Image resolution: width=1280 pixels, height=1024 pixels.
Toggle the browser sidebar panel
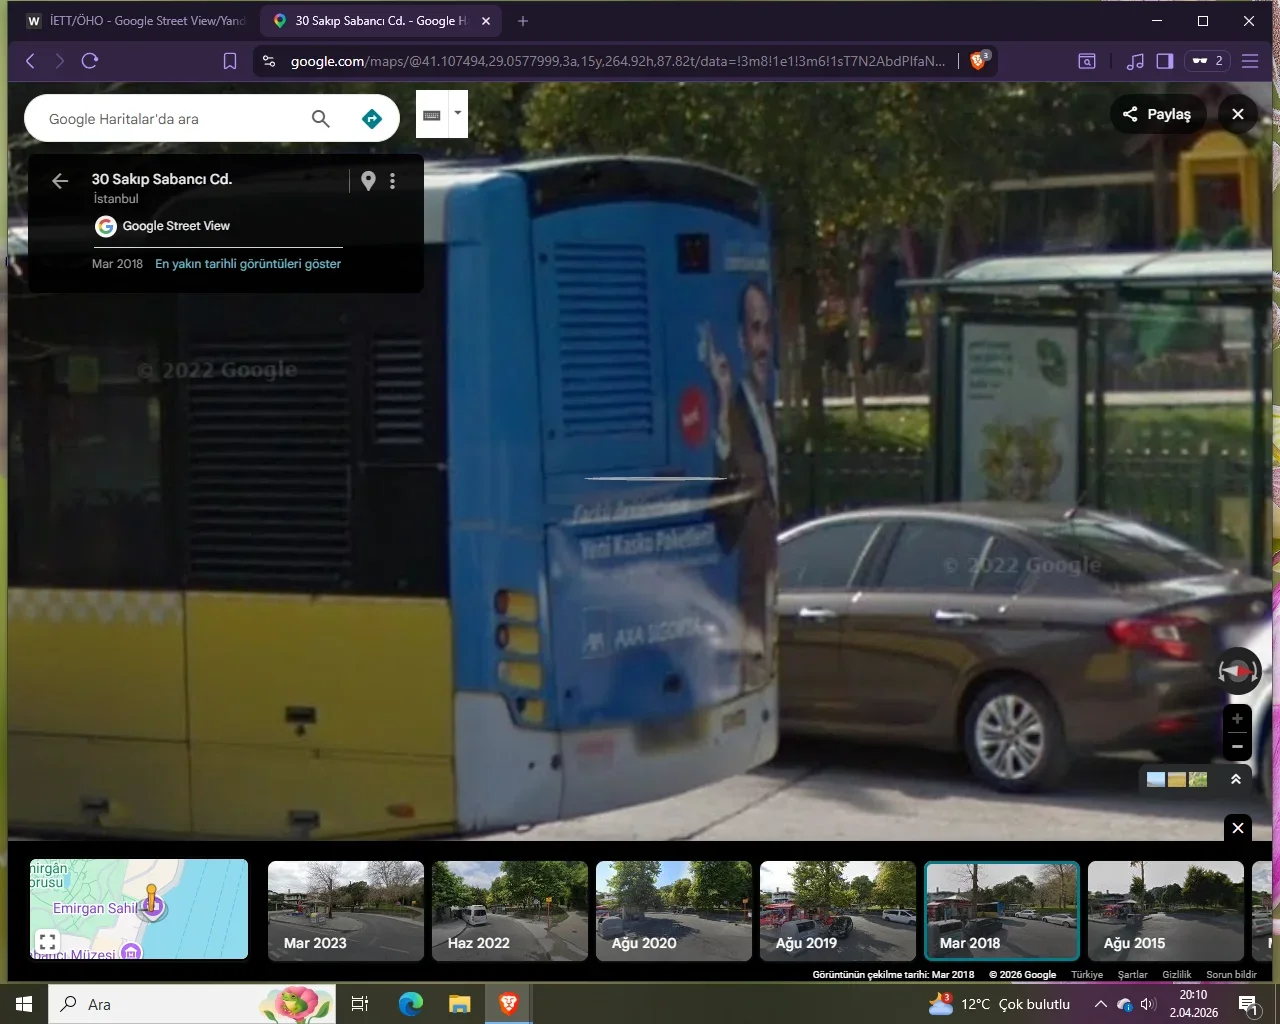[x=1164, y=61]
